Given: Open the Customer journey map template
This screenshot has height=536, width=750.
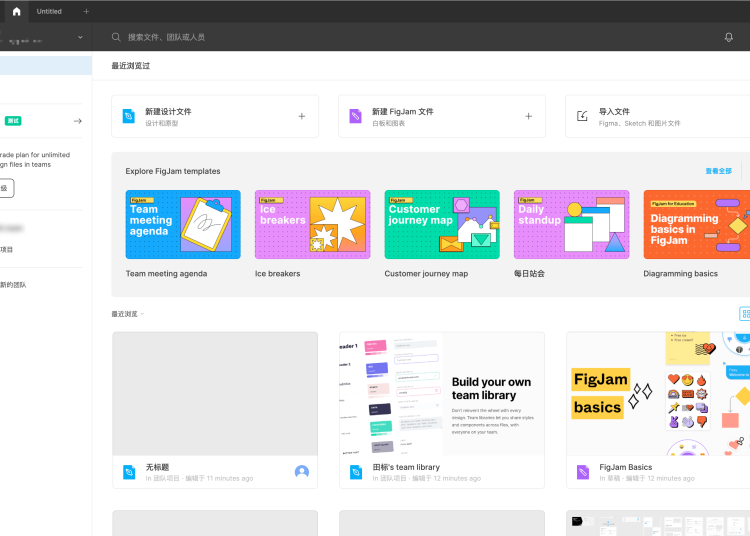Looking at the screenshot, I should pyautogui.click(x=442, y=224).
